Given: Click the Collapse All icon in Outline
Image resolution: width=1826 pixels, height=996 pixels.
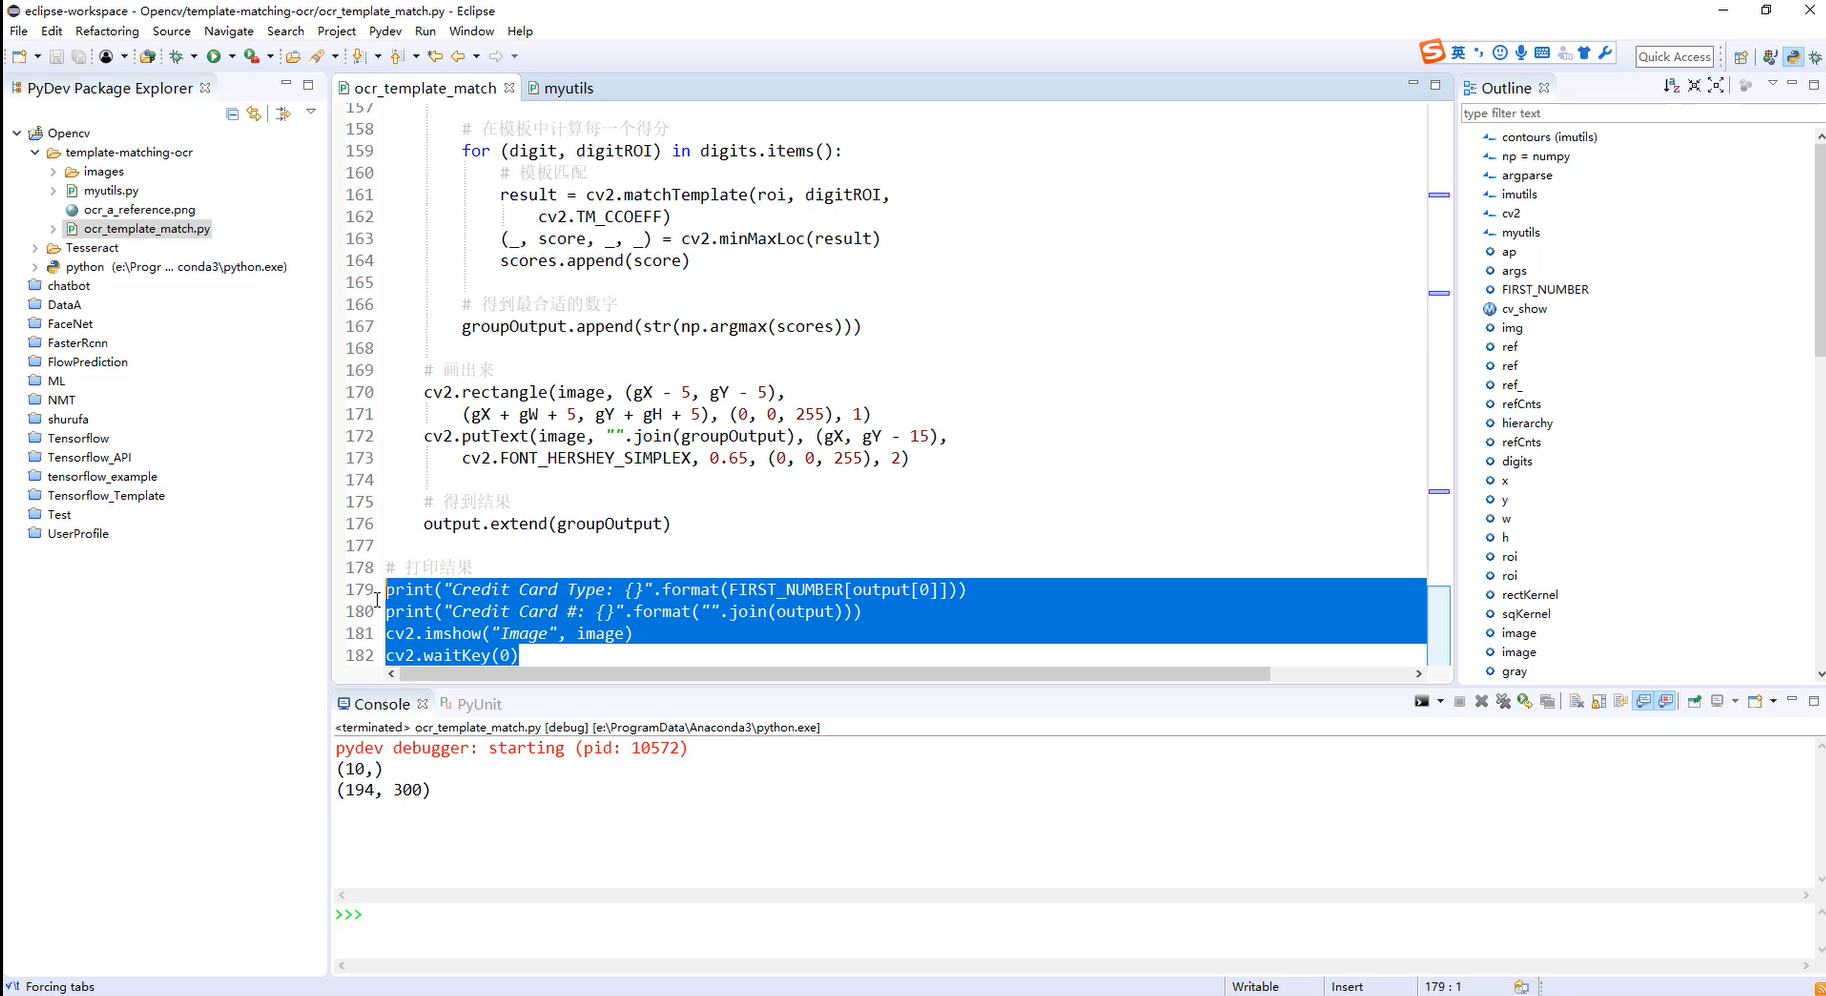Looking at the screenshot, I should [1694, 86].
